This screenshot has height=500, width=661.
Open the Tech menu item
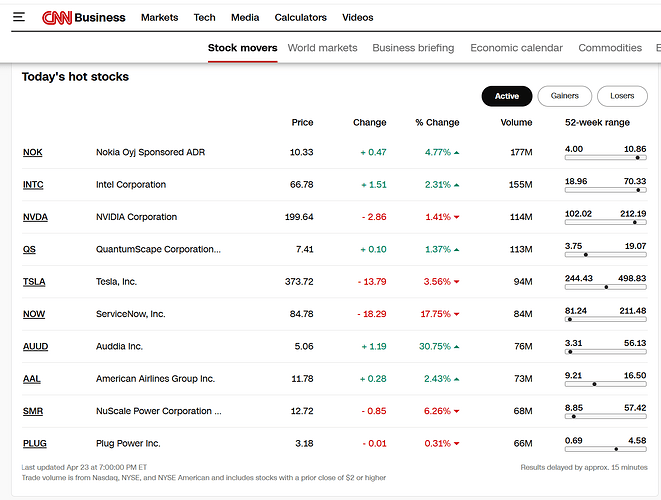204,18
